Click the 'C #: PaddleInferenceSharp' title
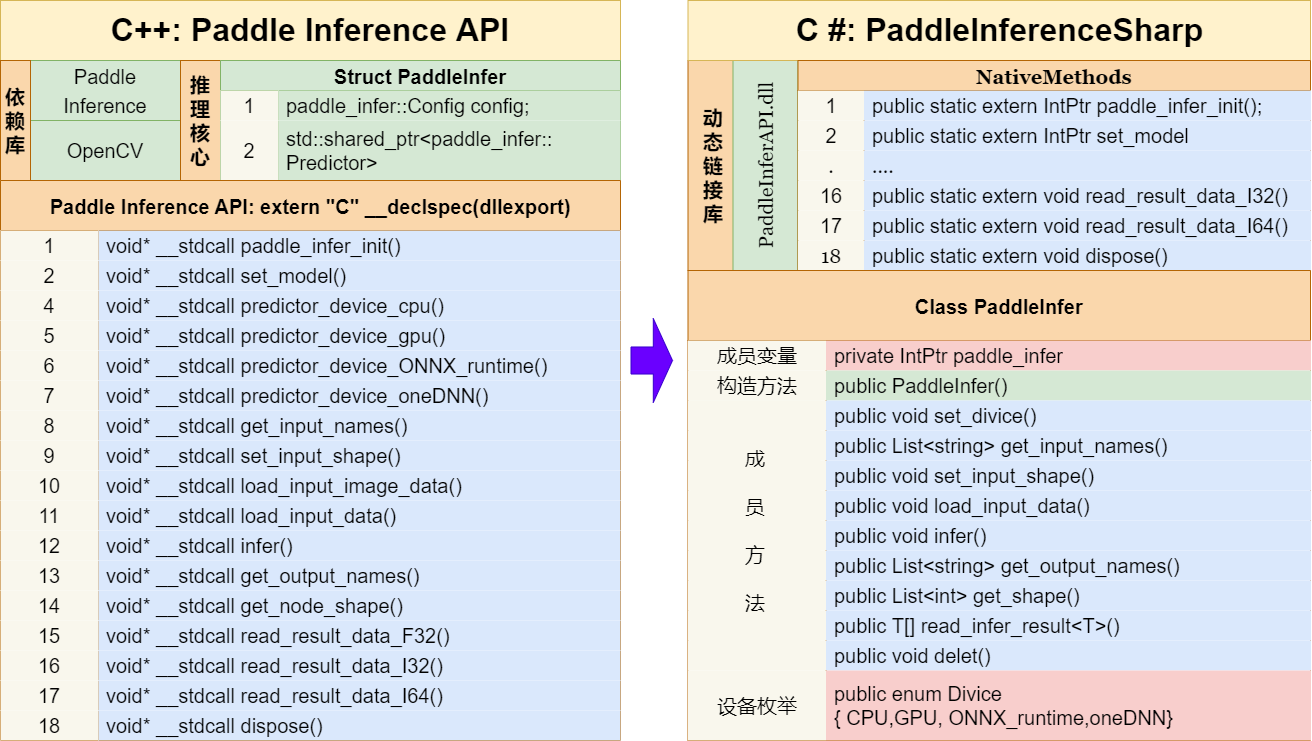1312x741 pixels. 999,31
